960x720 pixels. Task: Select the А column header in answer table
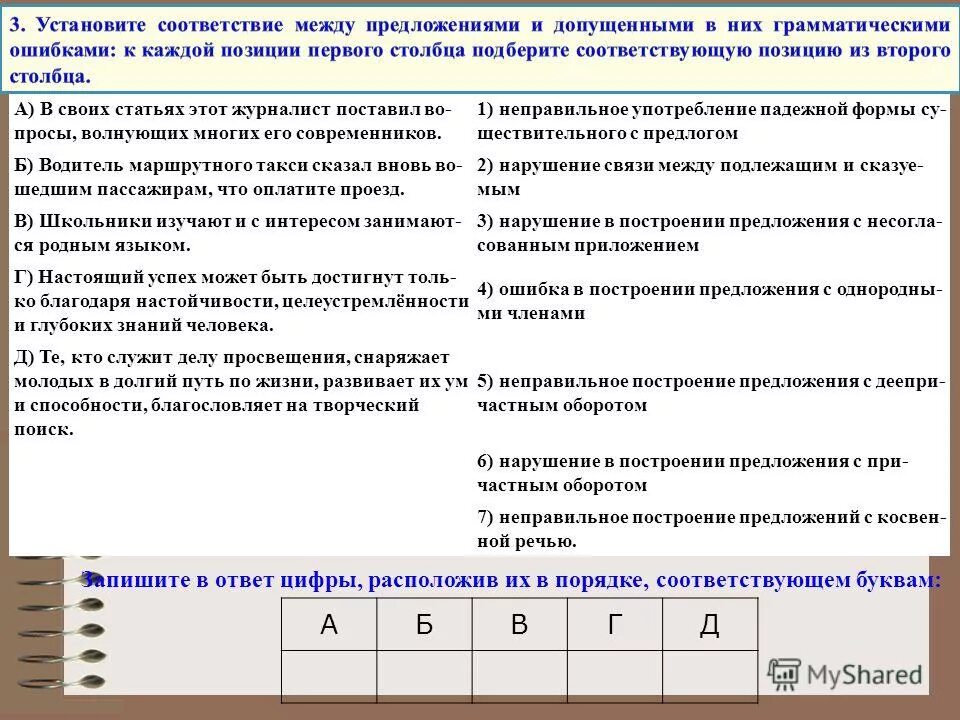click(328, 623)
